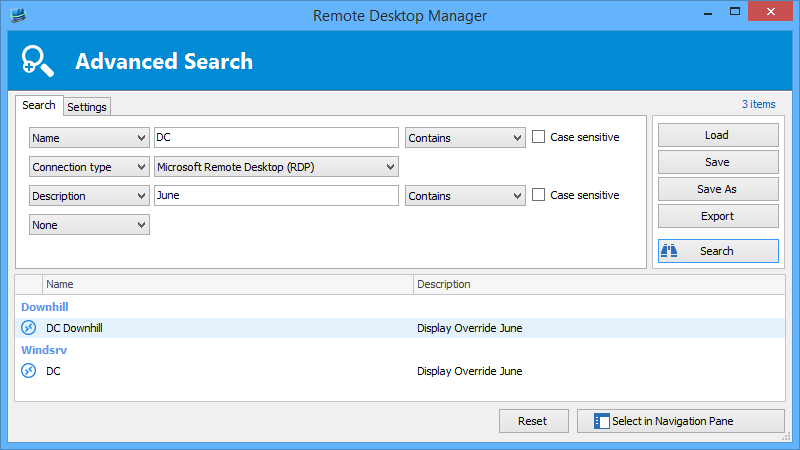Open the Microsoft Remote Desktop (RDP) dropdown
The image size is (800, 450).
(276, 167)
